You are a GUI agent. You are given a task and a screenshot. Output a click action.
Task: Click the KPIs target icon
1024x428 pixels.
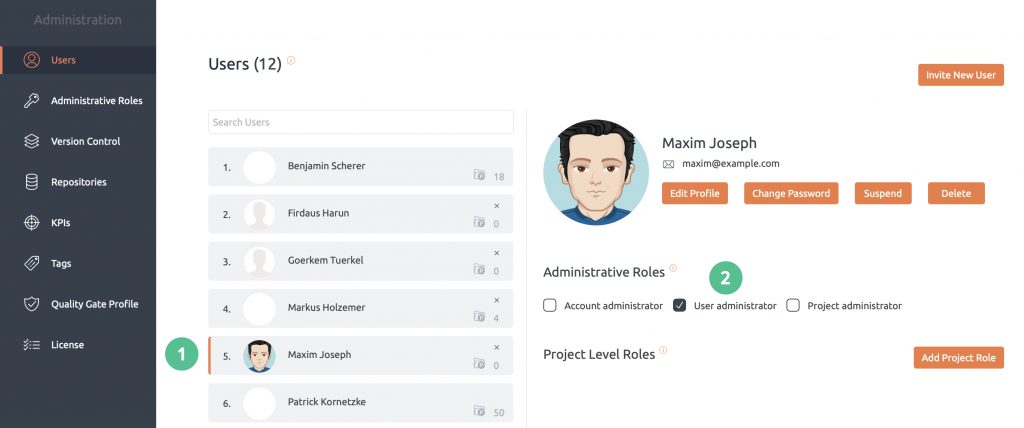tap(31, 223)
